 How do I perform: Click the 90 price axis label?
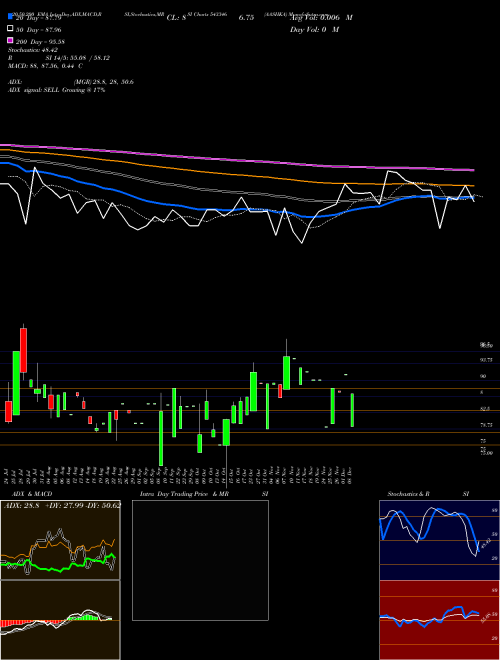[x=483, y=376]
